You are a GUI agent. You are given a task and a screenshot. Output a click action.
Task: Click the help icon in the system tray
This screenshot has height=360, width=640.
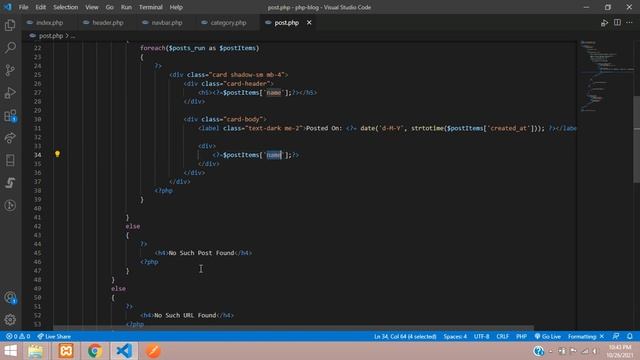[538, 351]
